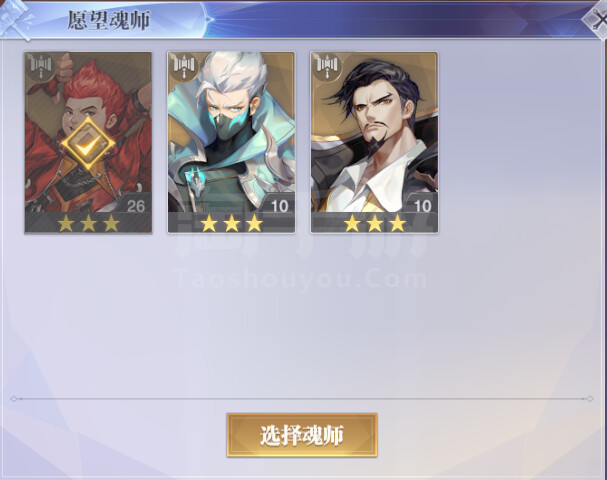Click the class icon on bearded character card
The width and height of the screenshot is (607, 480).
pos(327,65)
